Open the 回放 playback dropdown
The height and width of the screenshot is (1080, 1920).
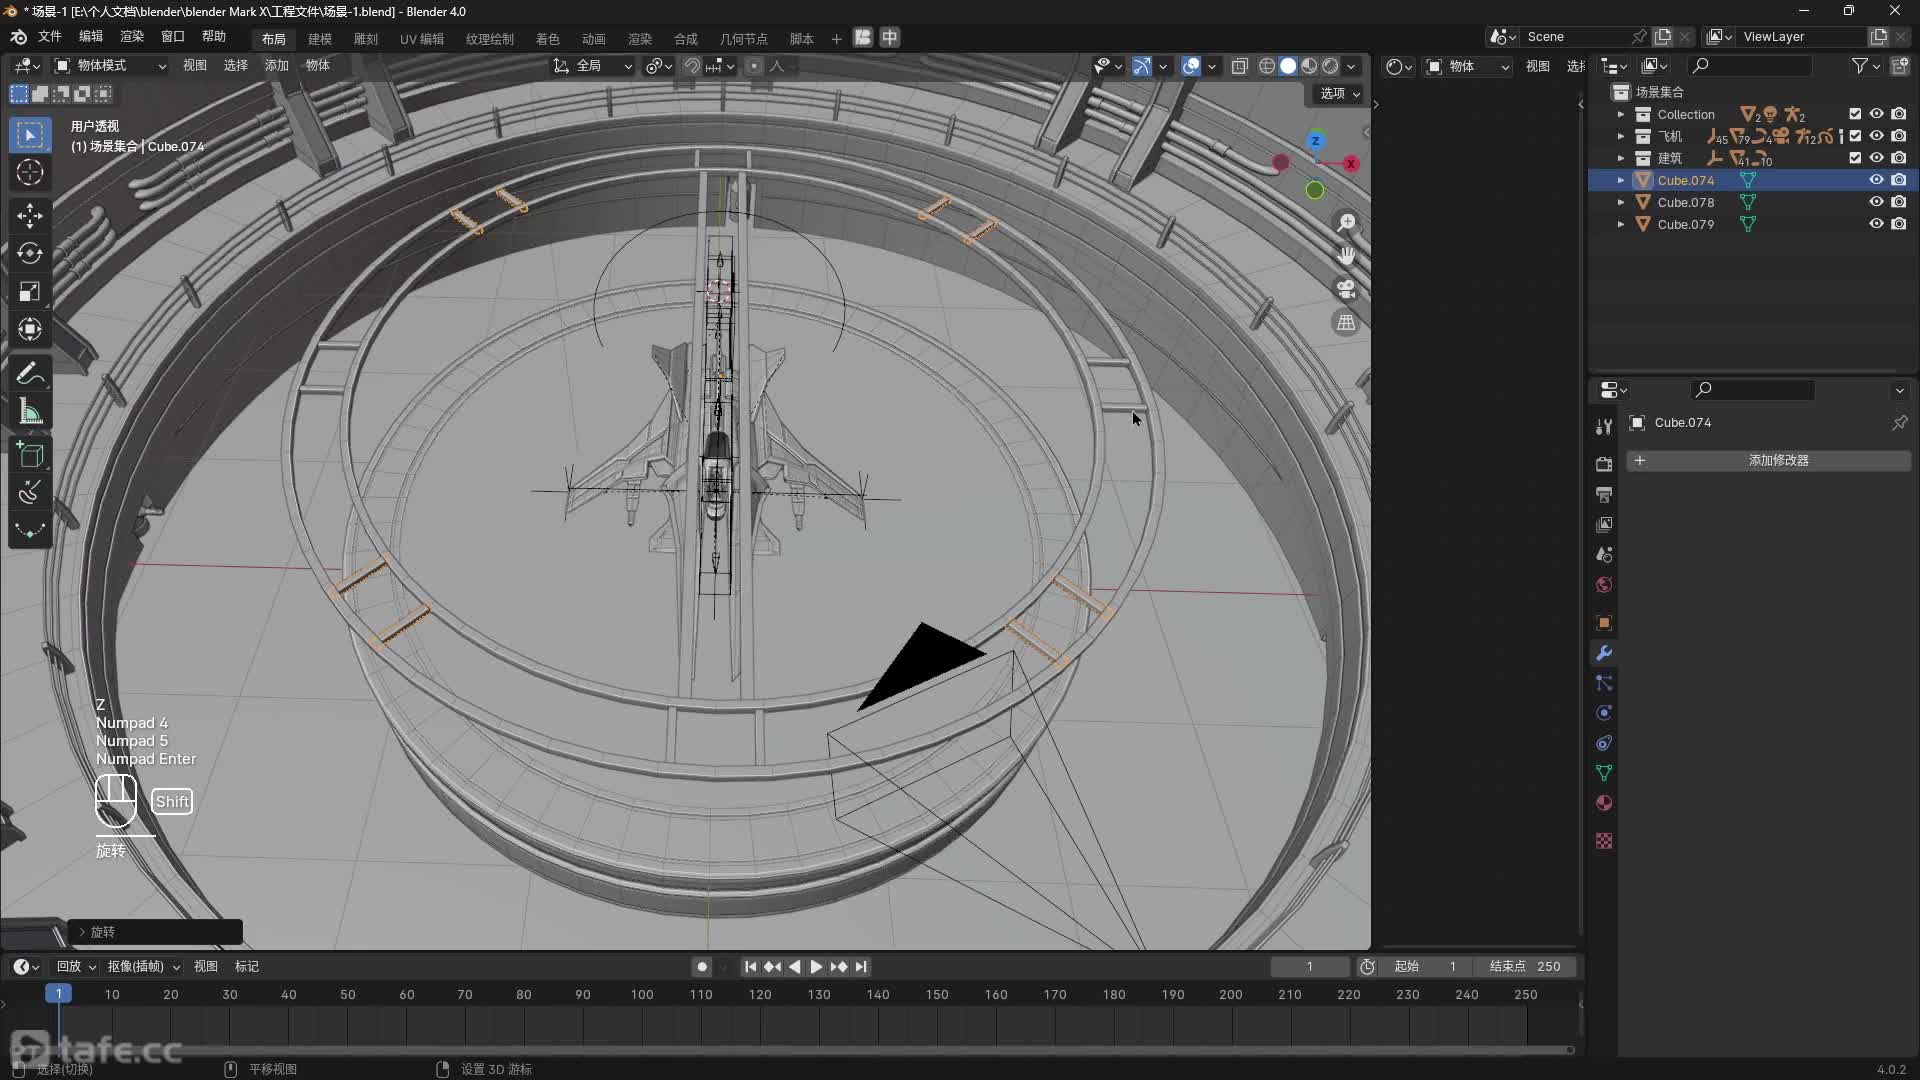click(x=76, y=966)
